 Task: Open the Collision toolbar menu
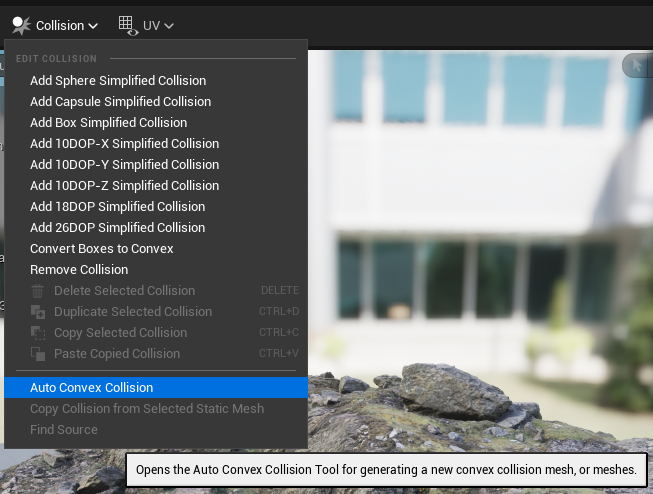55,26
